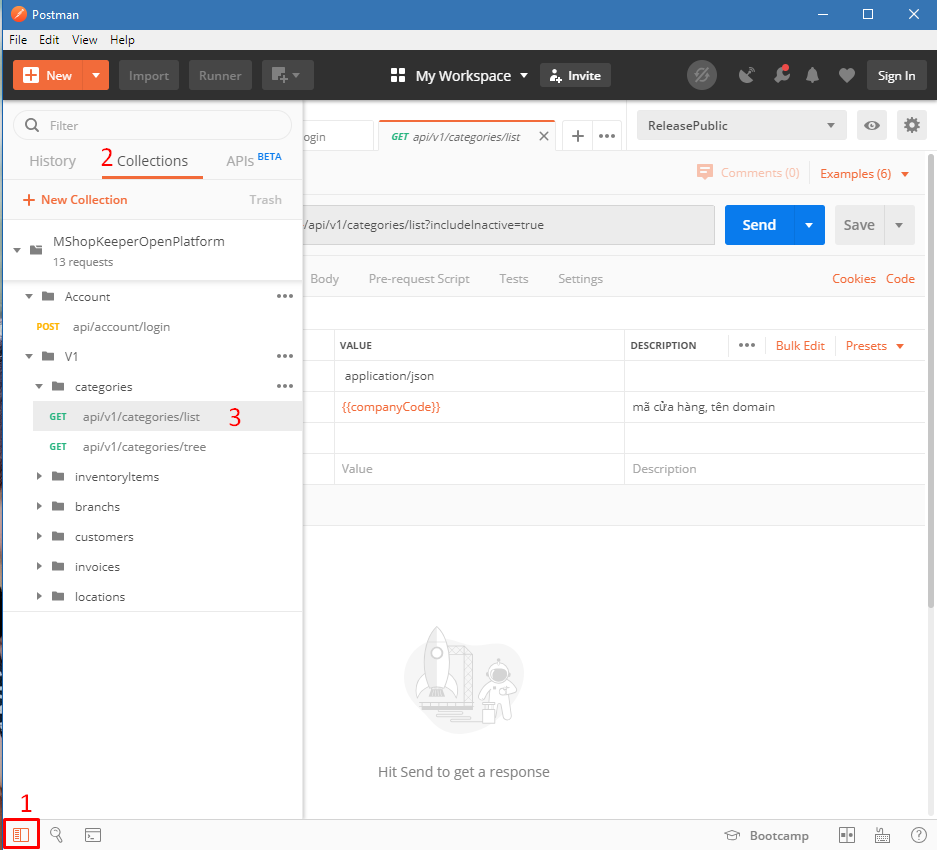The width and height of the screenshot is (937, 850).
Task: Open headers table column options ellipsis
Action: click(x=747, y=345)
